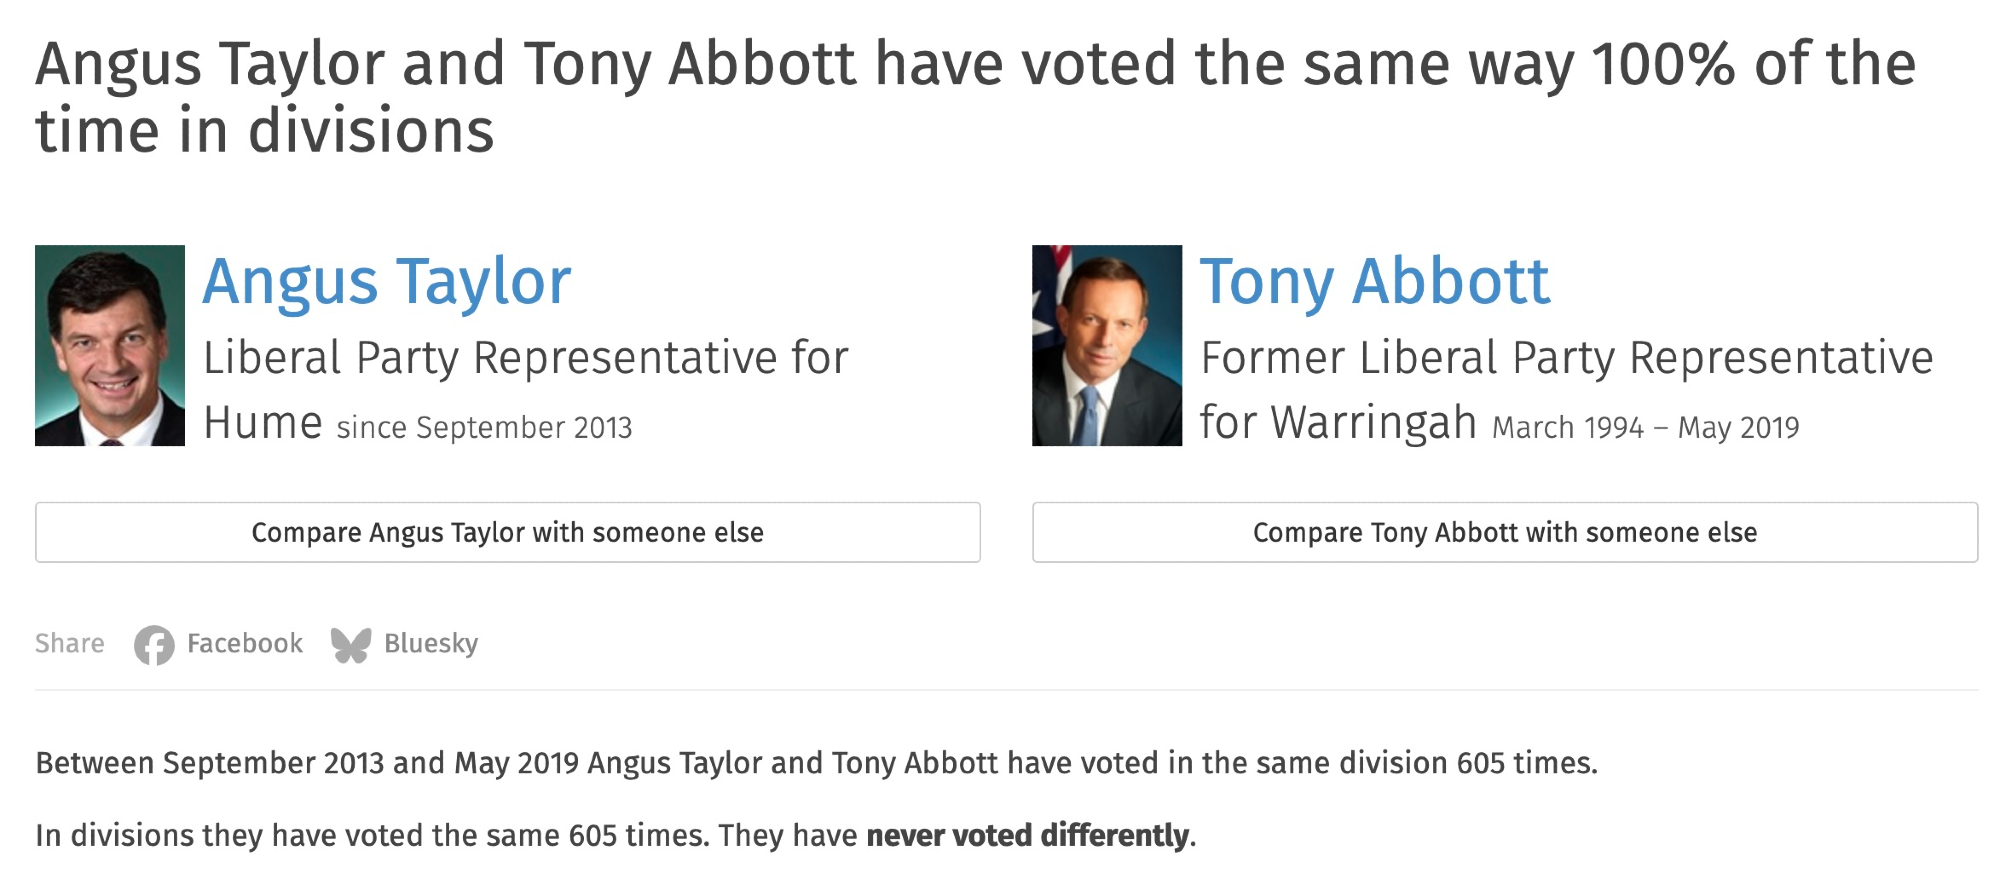Click the 'March 1994 – May 2019' text
The width and height of the screenshot is (2000, 896).
pos(1645,428)
